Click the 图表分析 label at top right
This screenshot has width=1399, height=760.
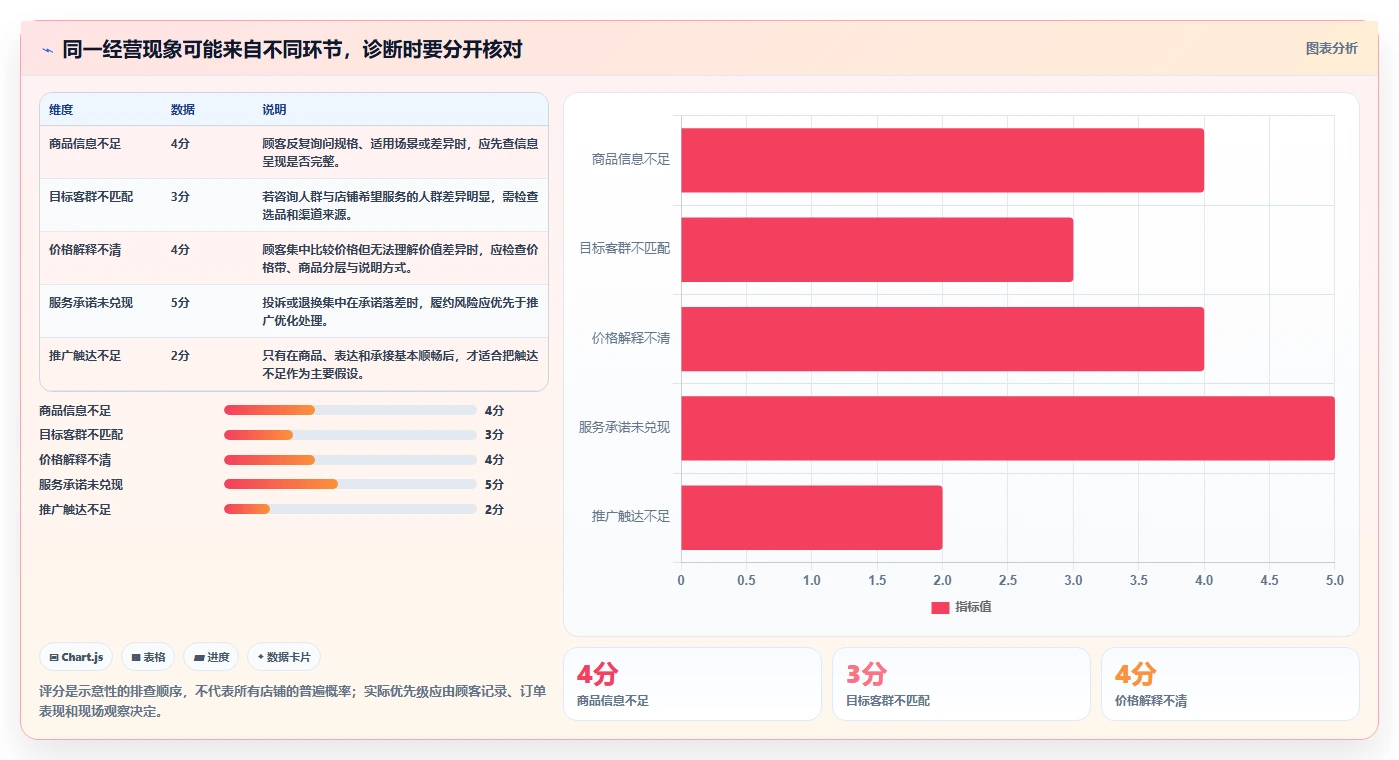point(1331,48)
